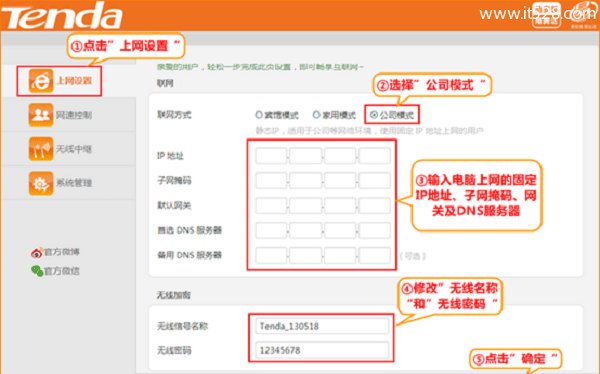
Task: Click the 子网掩码 label
Action: pyautogui.click(x=174, y=180)
